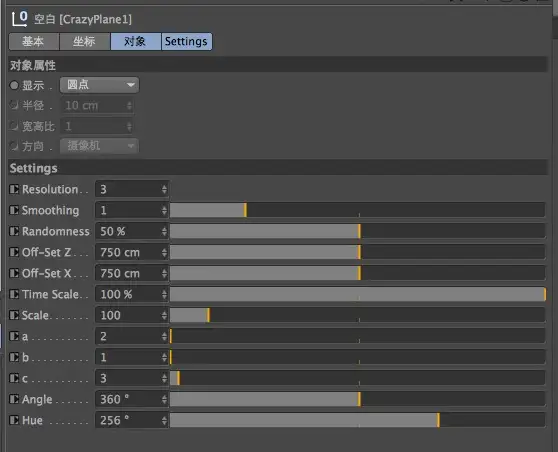
Task: Switch to the 基本 tab
Action: 34,41
